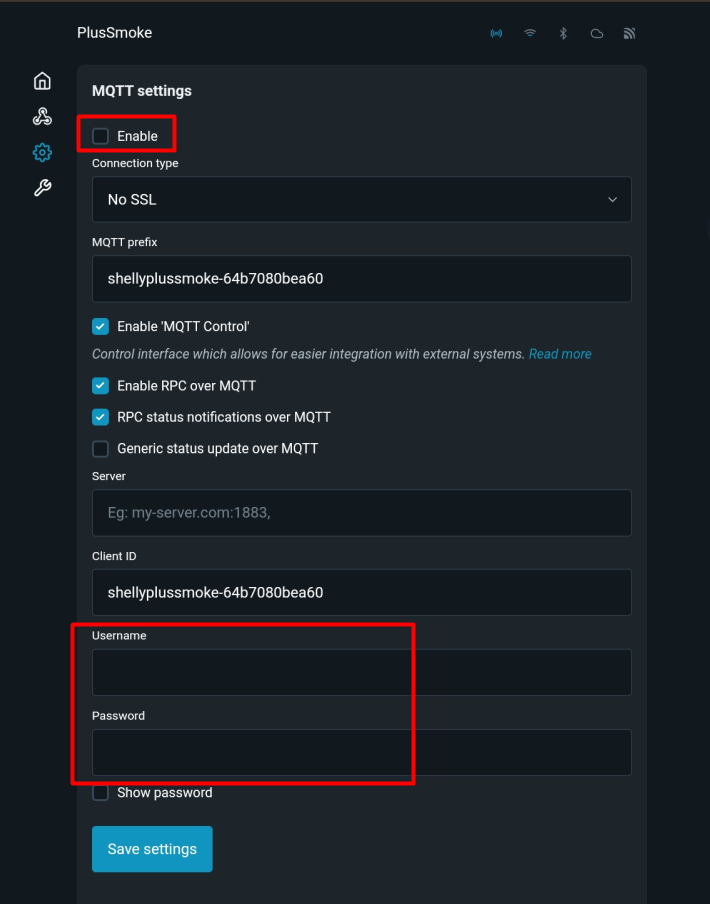Viewport: 710px width, 904px height.
Task: Disable RPC status notifications over MQTT
Action: point(101,417)
